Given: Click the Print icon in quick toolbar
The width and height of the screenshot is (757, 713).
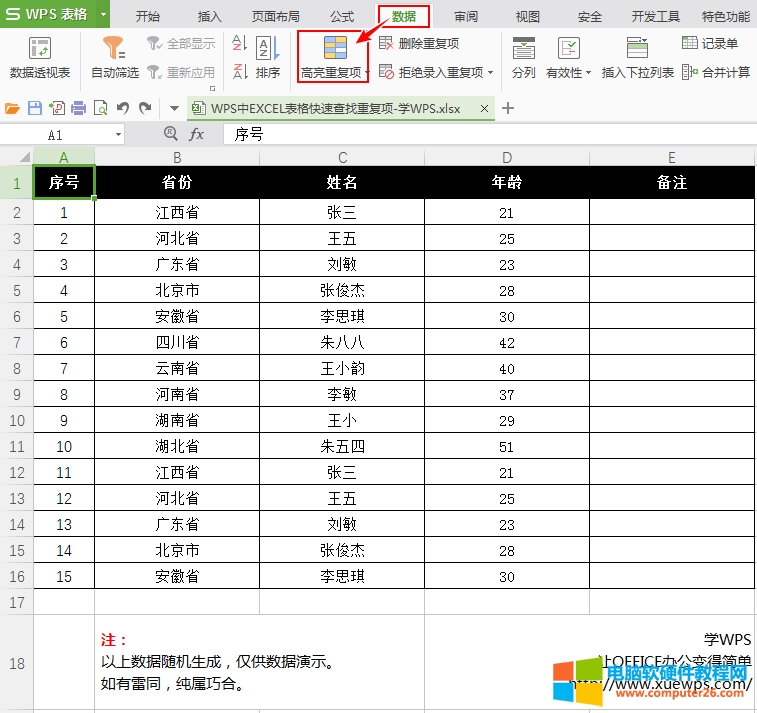Looking at the screenshot, I should click(78, 108).
